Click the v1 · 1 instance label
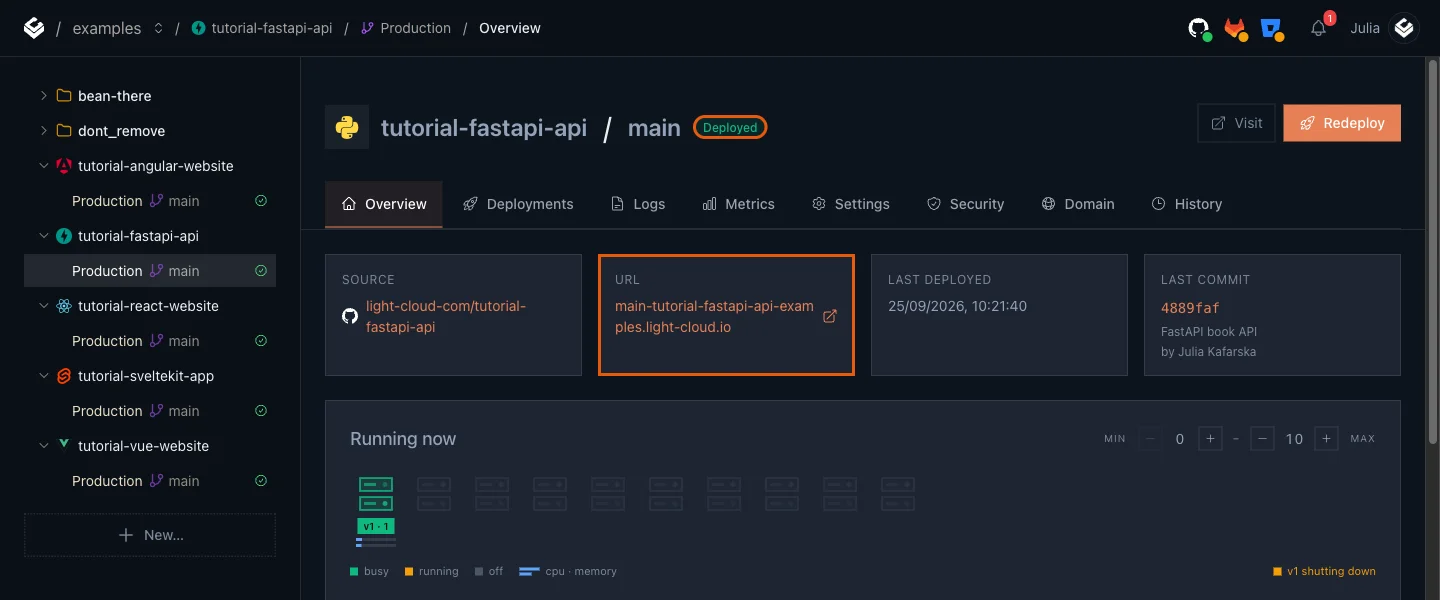This screenshot has height=600, width=1440. [x=376, y=526]
